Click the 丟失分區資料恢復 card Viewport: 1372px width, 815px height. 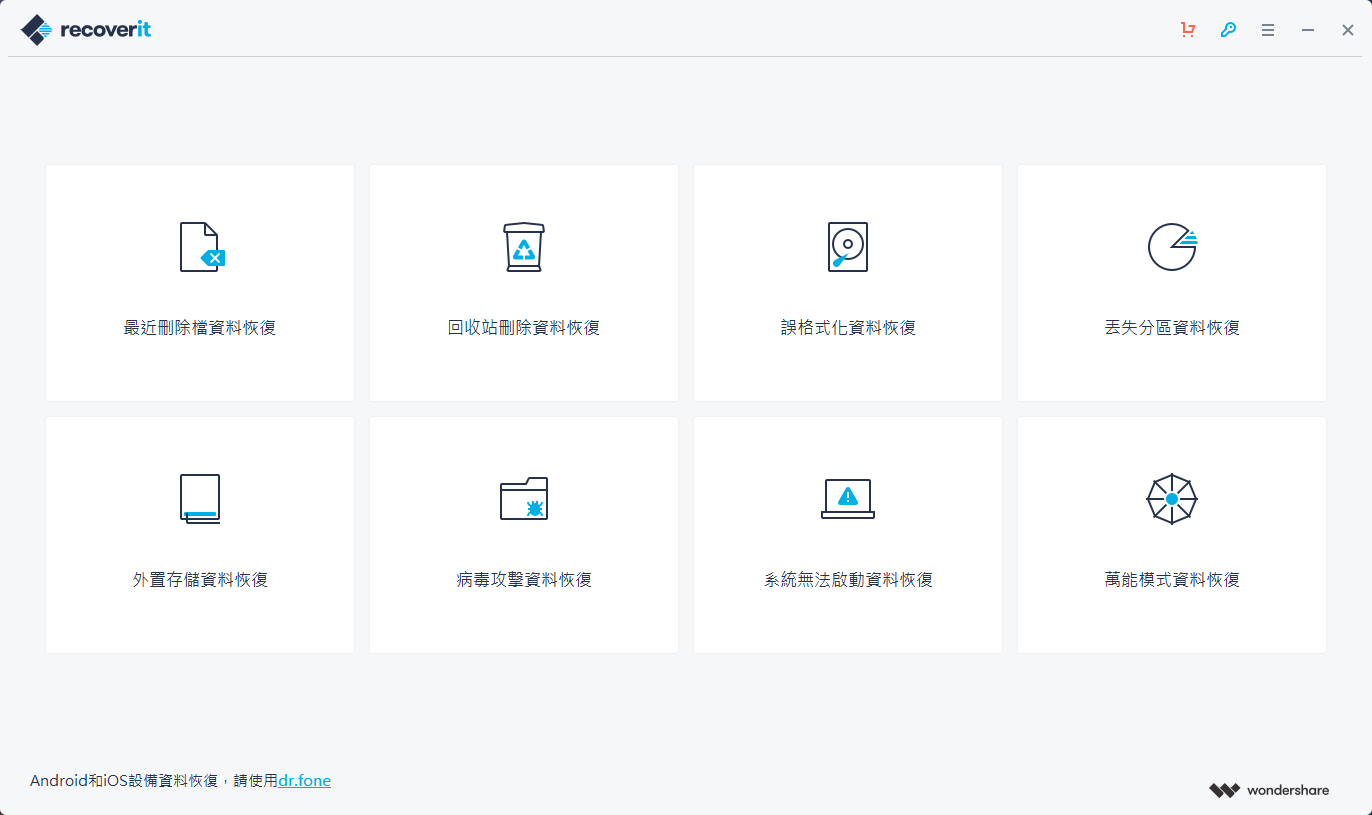[1171, 283]
